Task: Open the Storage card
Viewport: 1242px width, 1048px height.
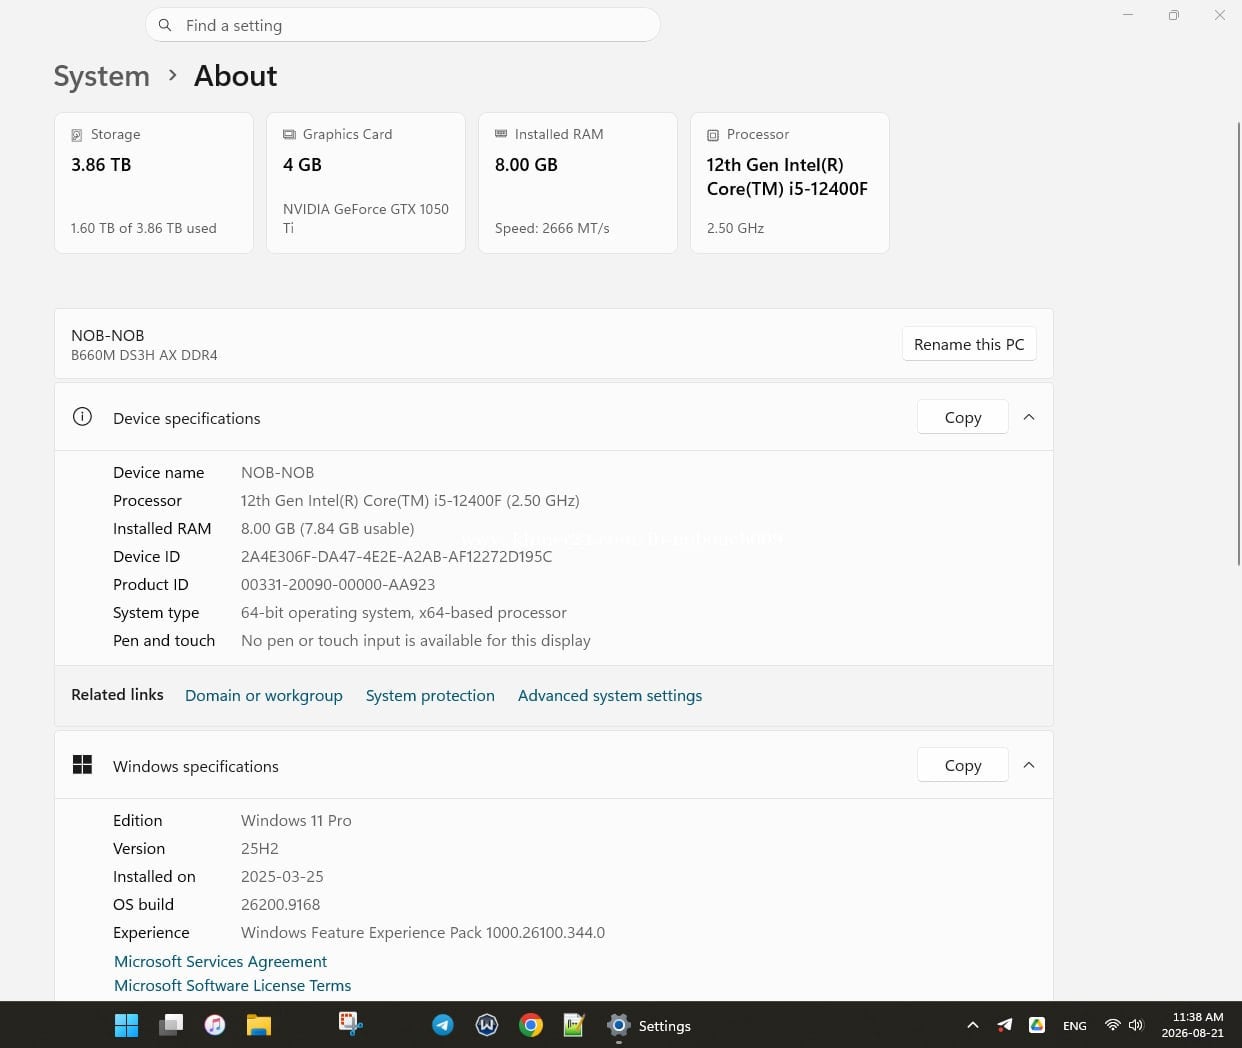Action: click(154, 183)
